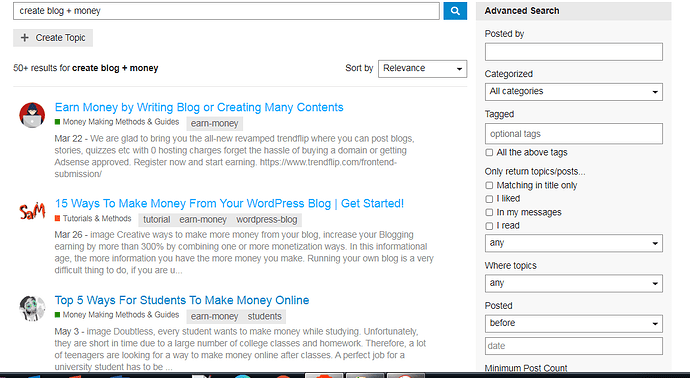Open the Posted 'before' dropdown
690x378 pixels.
point(574,323)
